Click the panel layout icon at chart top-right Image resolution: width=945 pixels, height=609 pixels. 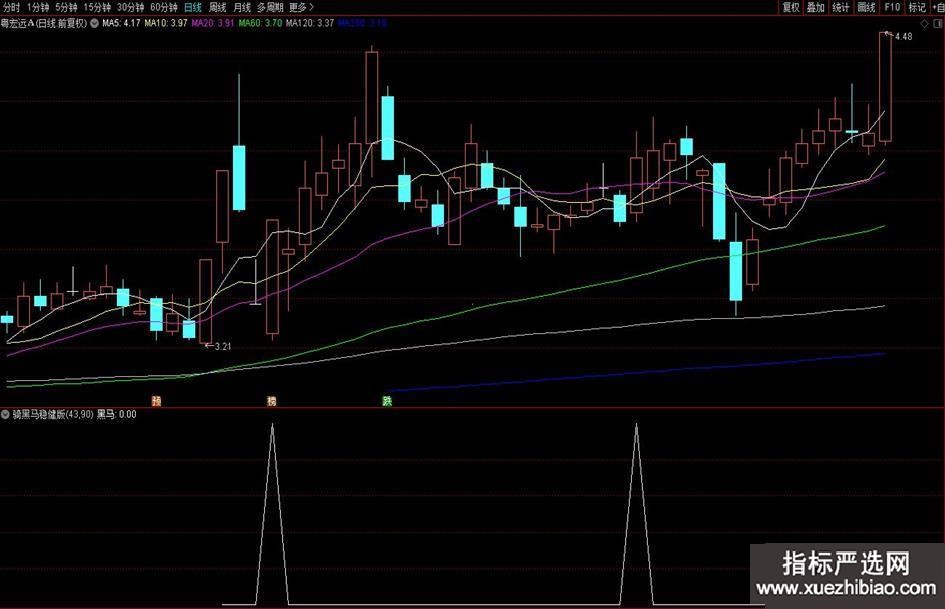(938, 24)
